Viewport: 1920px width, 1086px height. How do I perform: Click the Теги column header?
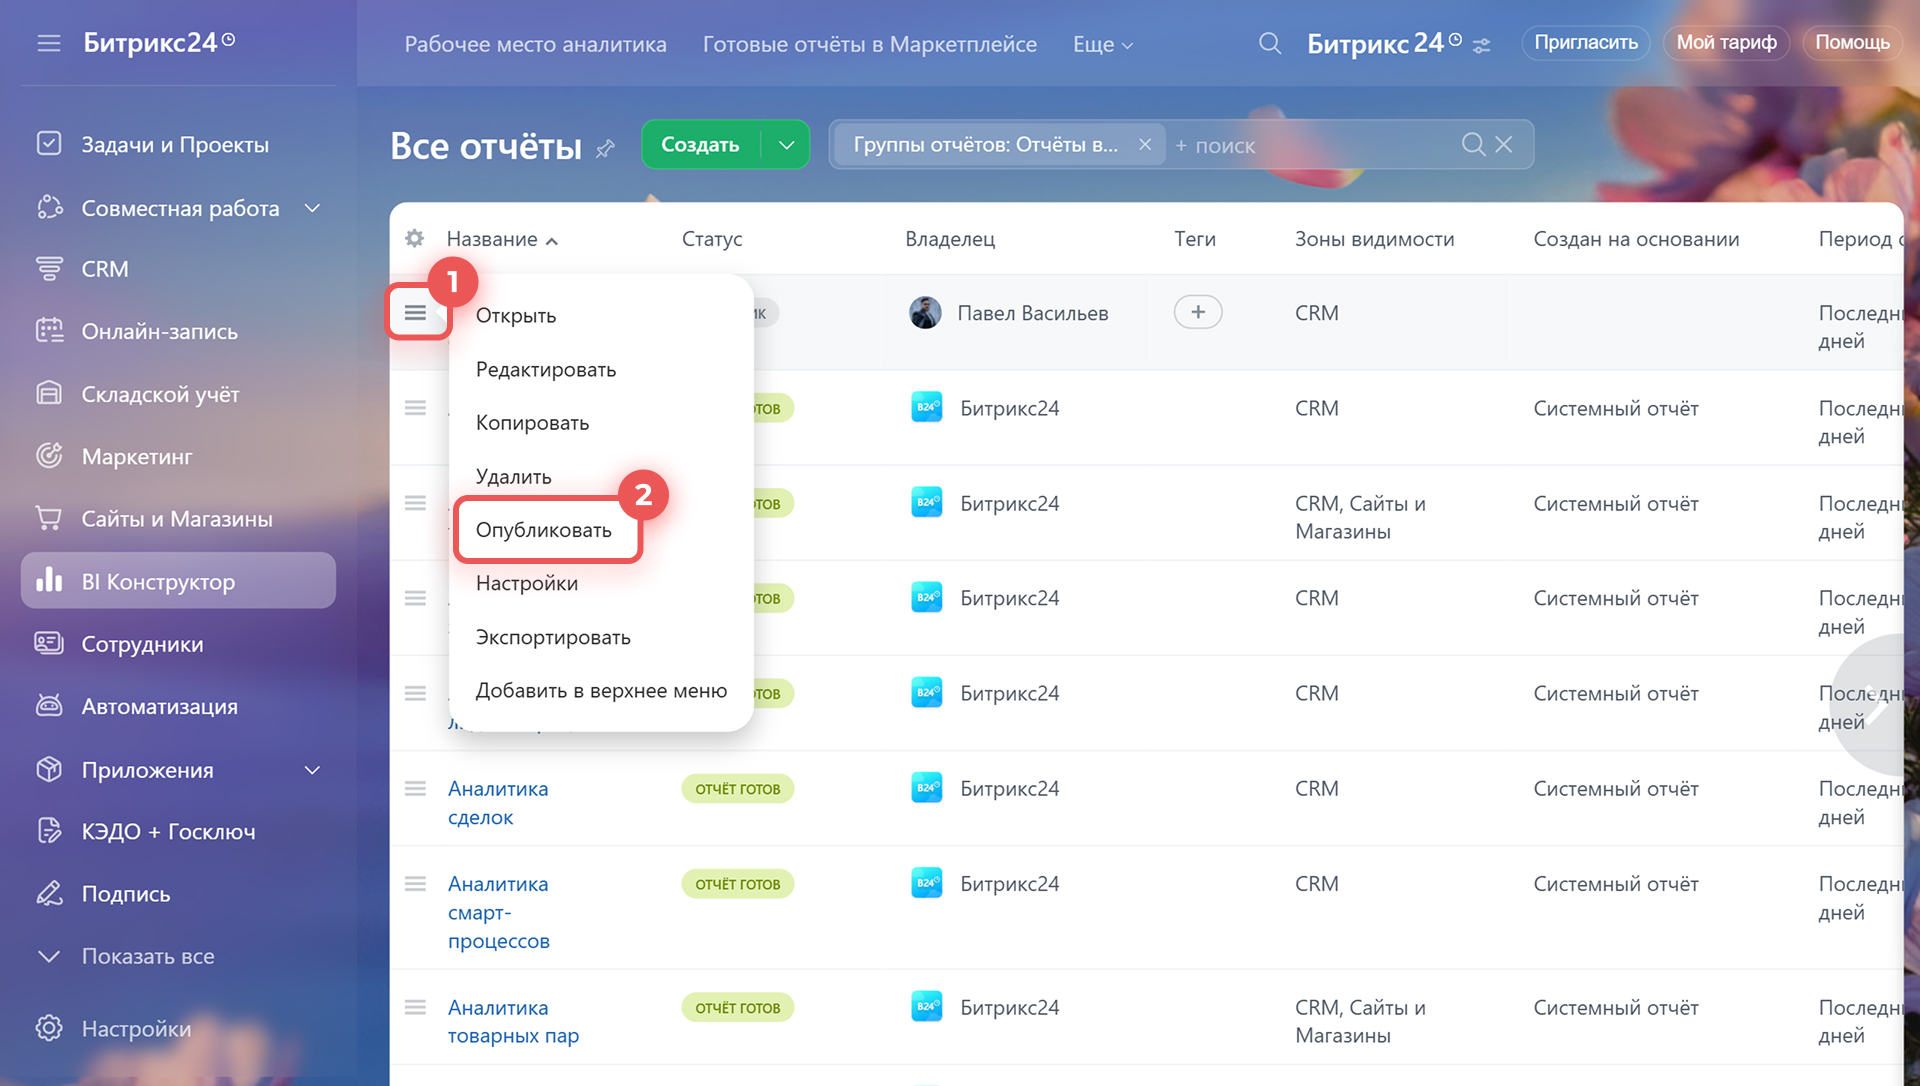click(x=1195, y=239)
